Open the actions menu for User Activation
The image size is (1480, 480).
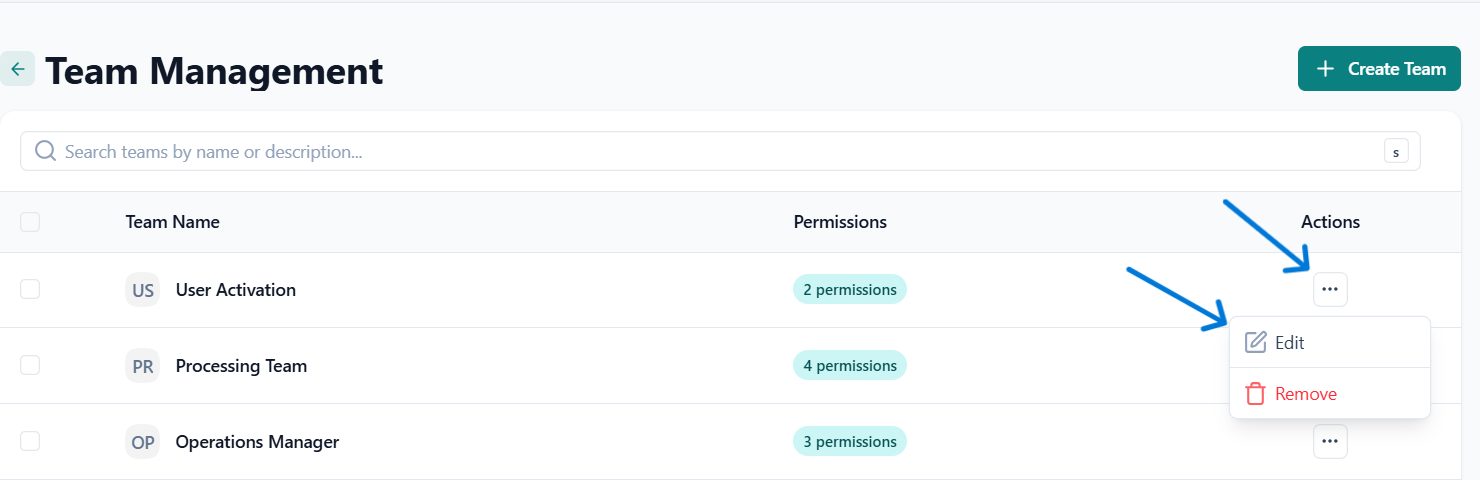(1330, 289)
